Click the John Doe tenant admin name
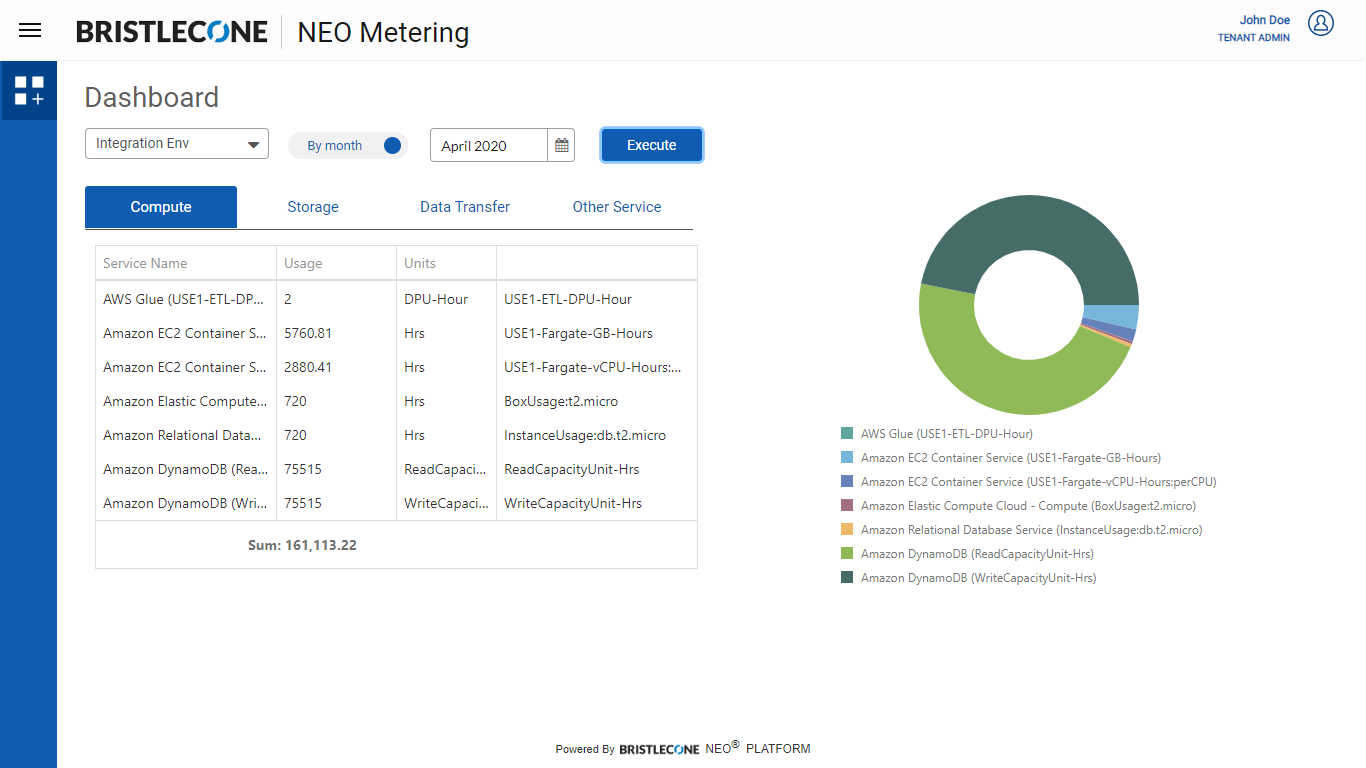This screenshot has height=768, width=1366. pos(1264,20)
